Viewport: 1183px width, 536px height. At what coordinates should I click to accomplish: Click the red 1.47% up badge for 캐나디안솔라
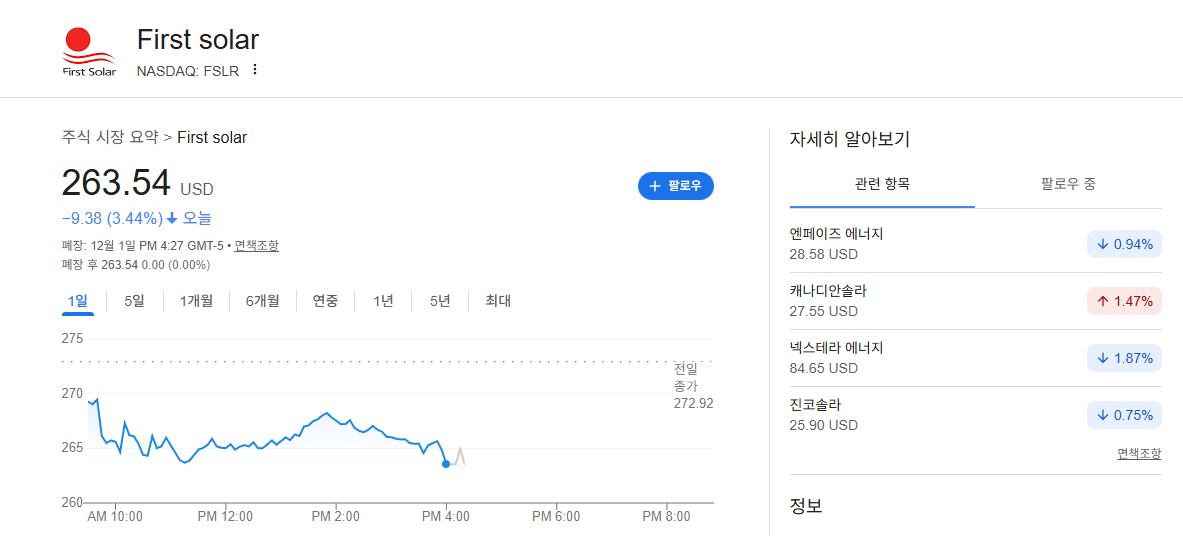1124,302
